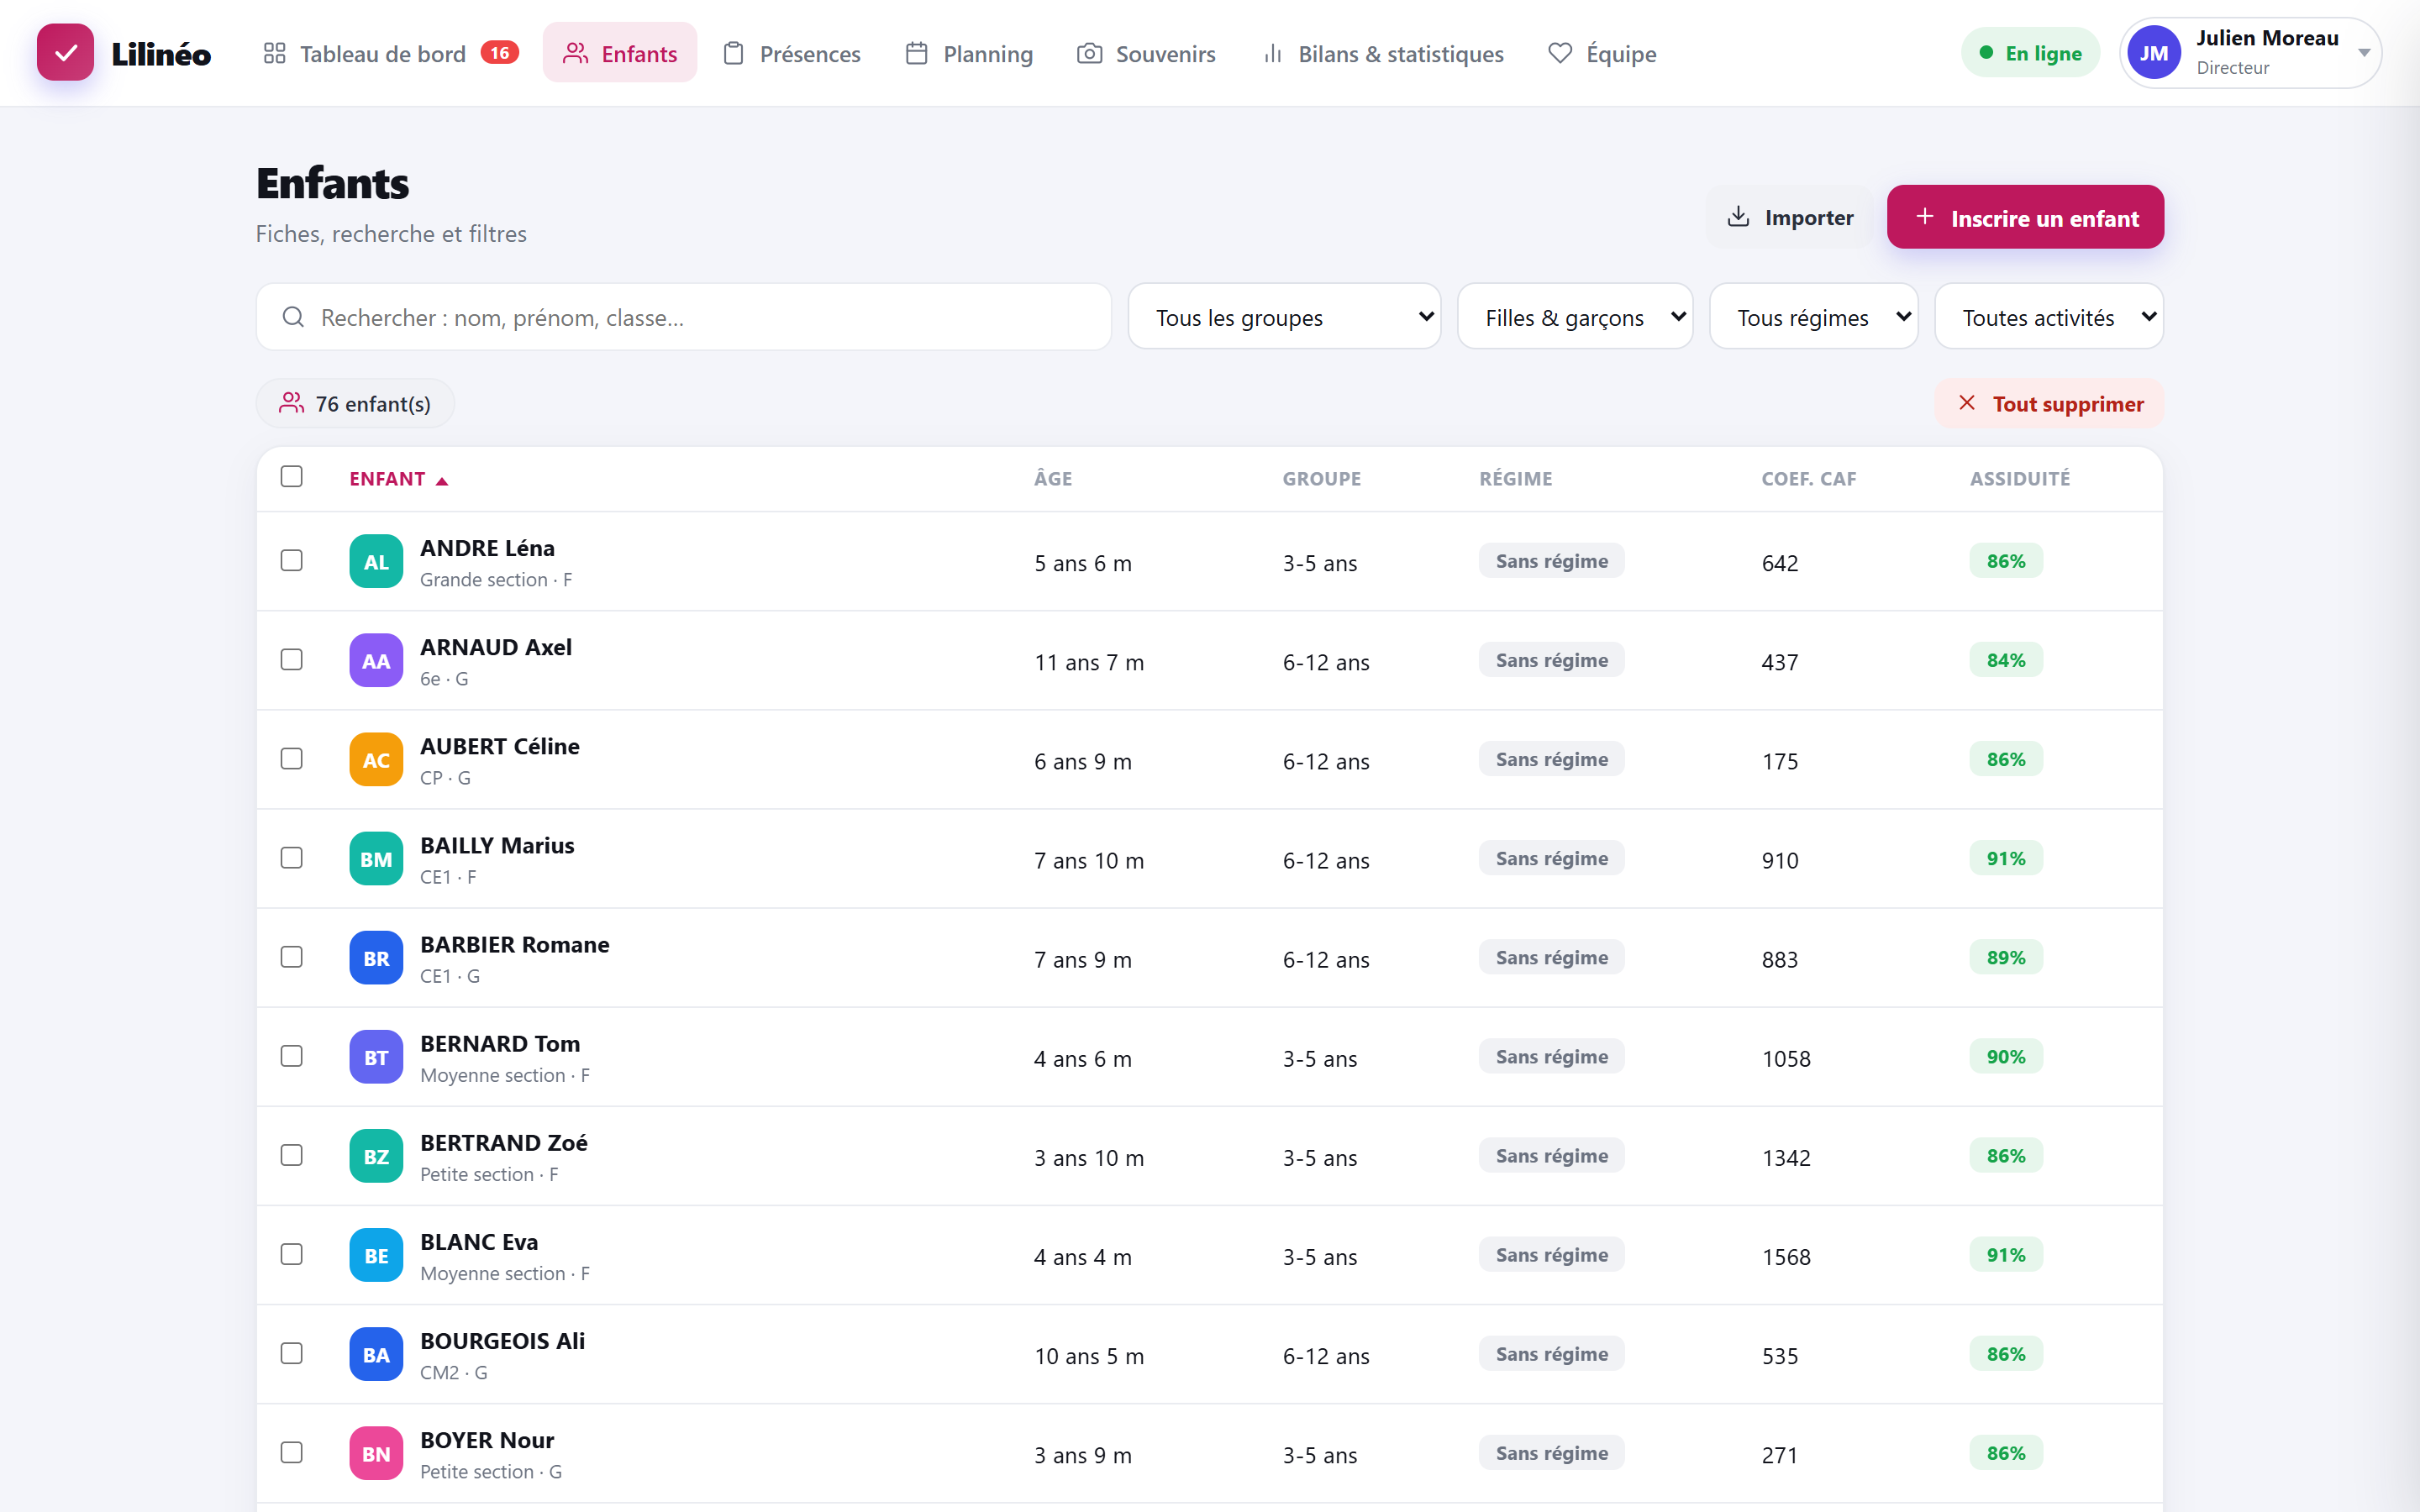Click the 86% attendance badge for ANDRE Léna
Viewport: 2420px width, 1512px height.
point(2006,561)
